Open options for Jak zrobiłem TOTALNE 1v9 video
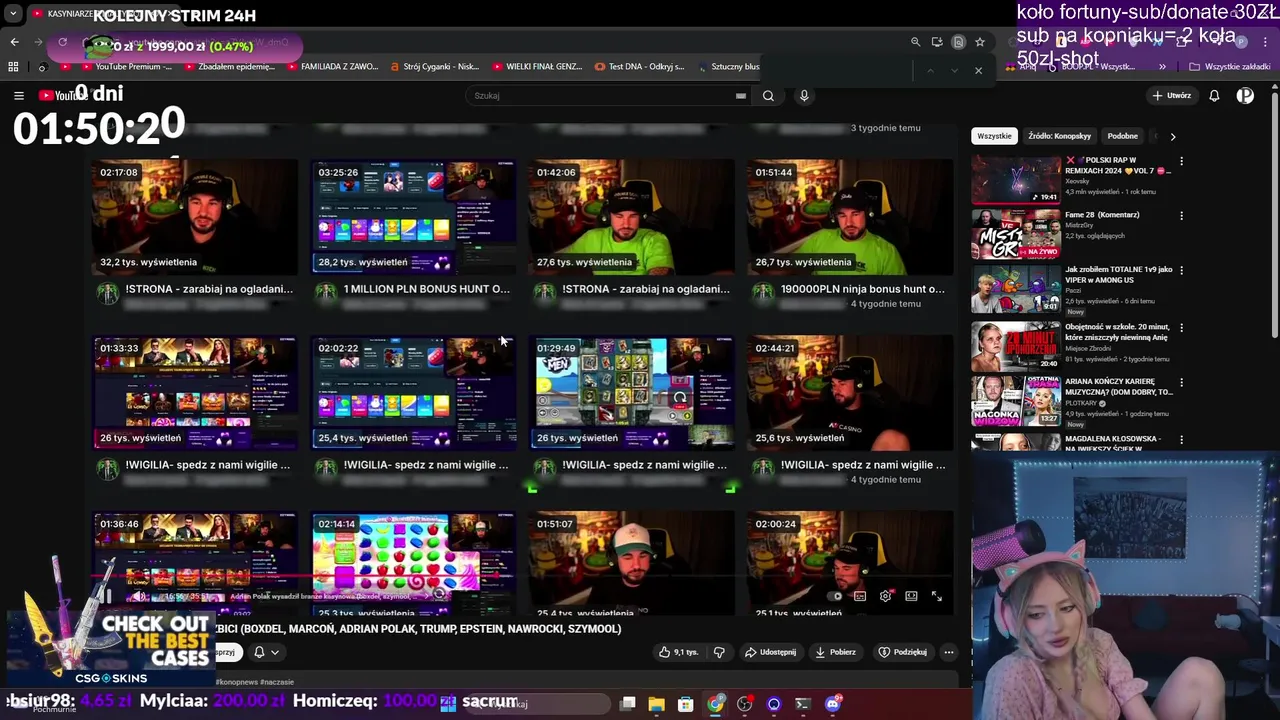This screenshot has height=720, width=1280. tap(1181, 270)
